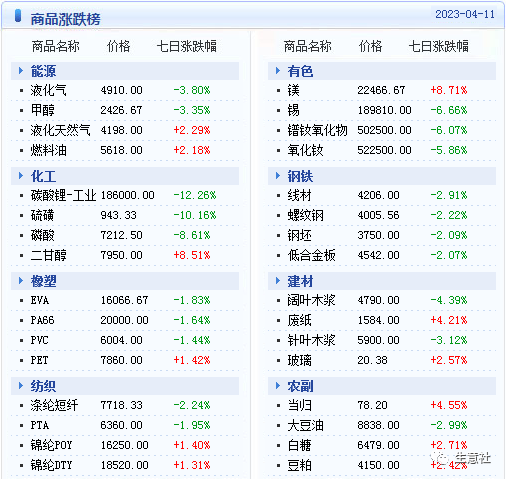The width and height of the screenshot is (506, 479).
Task: Click the 针叶木浆 commodity name
Action: click(311, 340)
